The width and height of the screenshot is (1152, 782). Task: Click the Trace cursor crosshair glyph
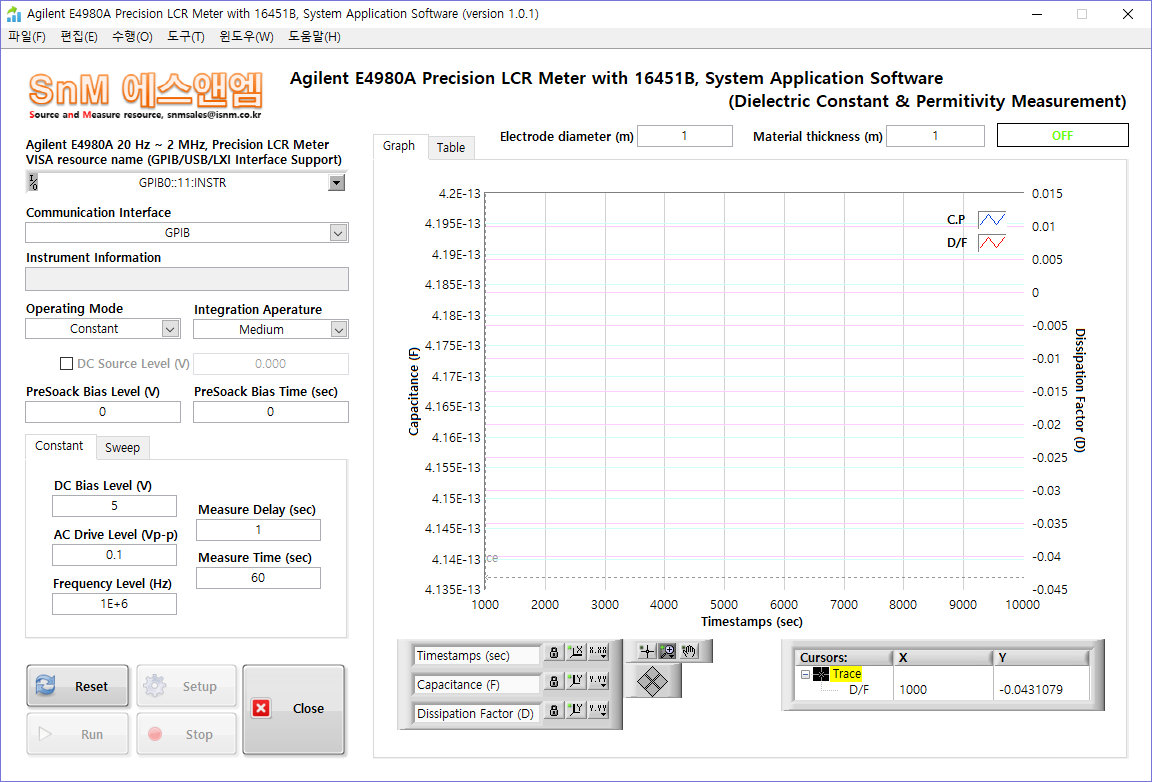click(x=821, y=674)
